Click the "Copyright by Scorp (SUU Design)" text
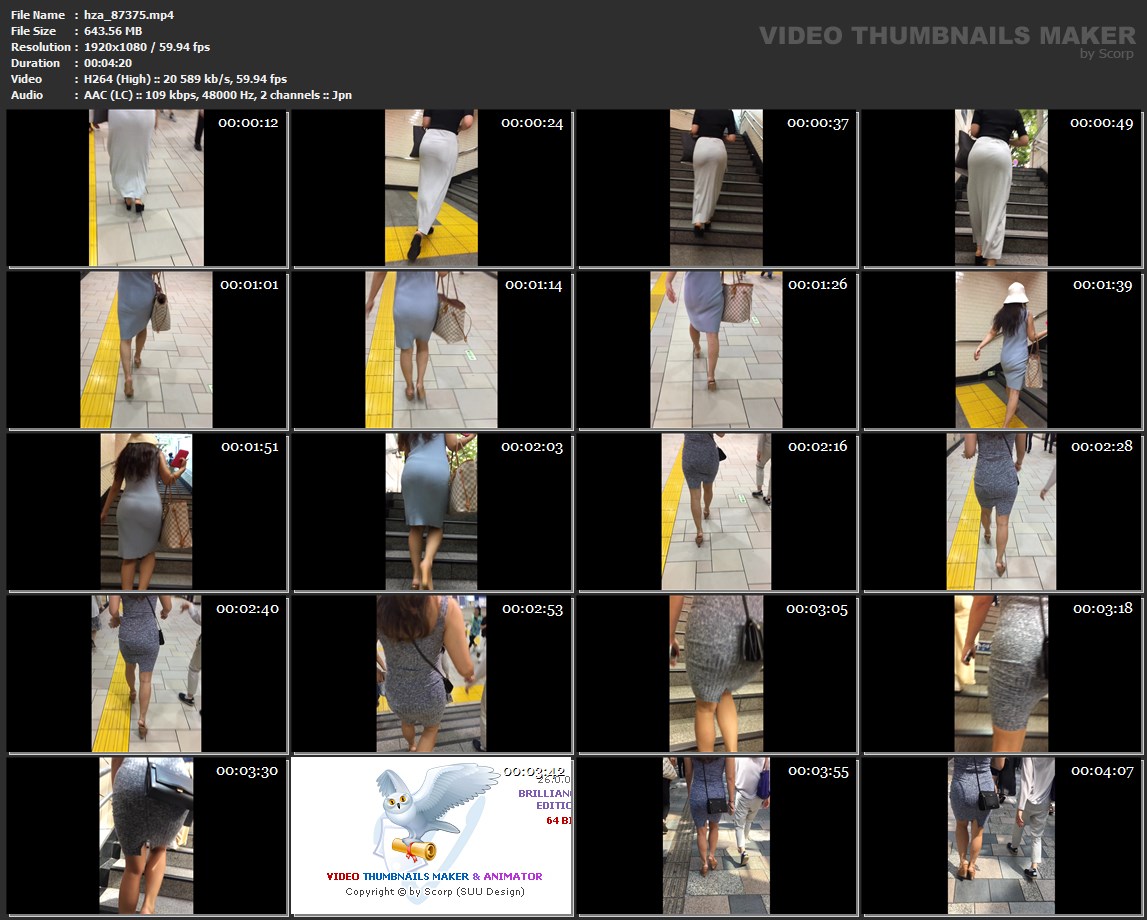This screenshot has height=920, width=1147. coord(434,891)
